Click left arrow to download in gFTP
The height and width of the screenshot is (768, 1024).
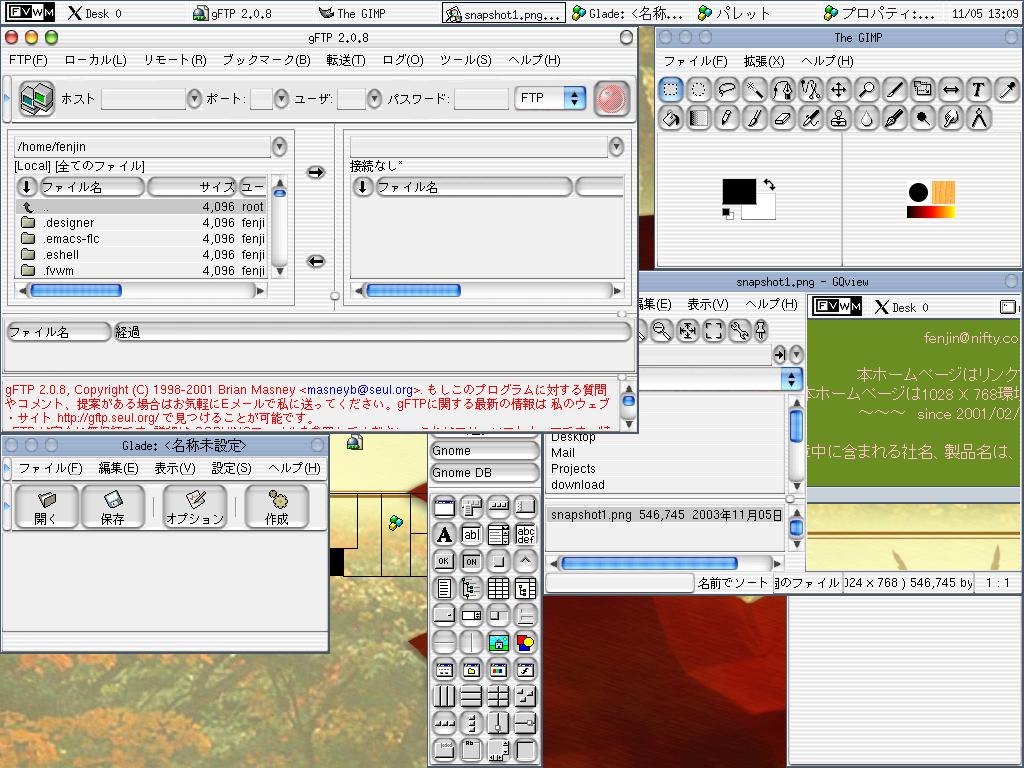[x=316, y=261]
